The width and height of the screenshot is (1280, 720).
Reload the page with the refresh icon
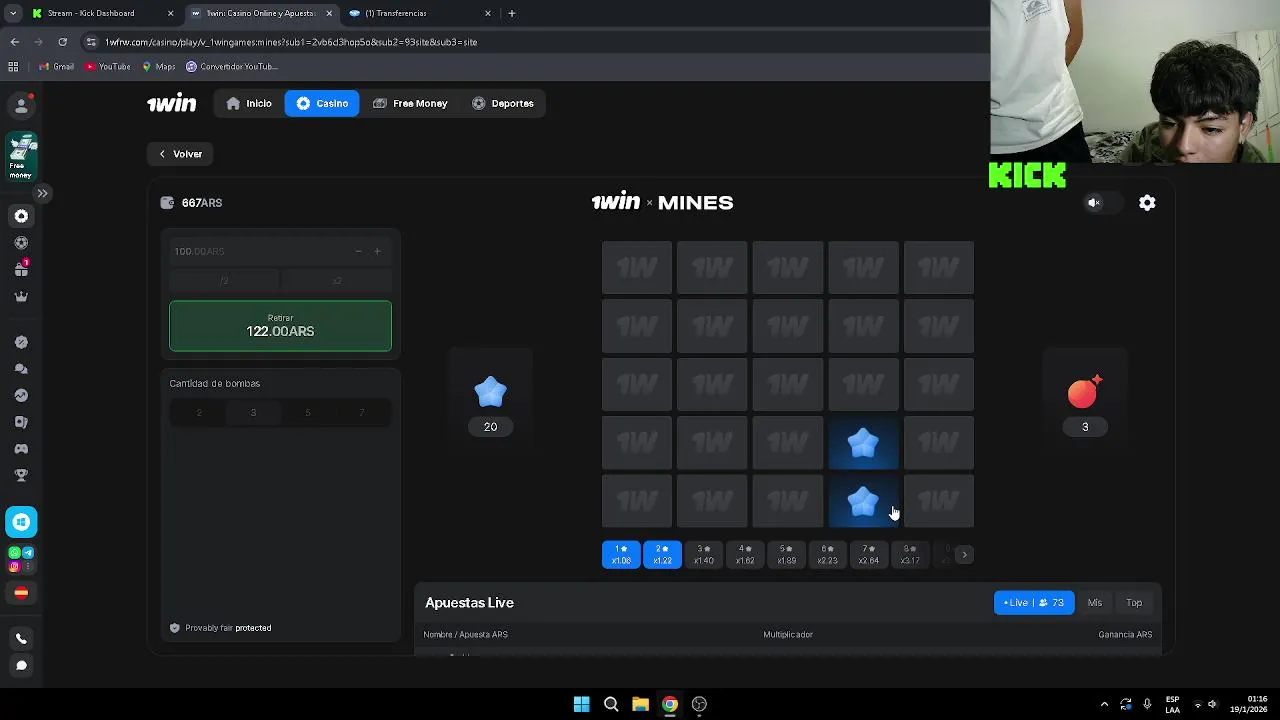click(62, 42)
